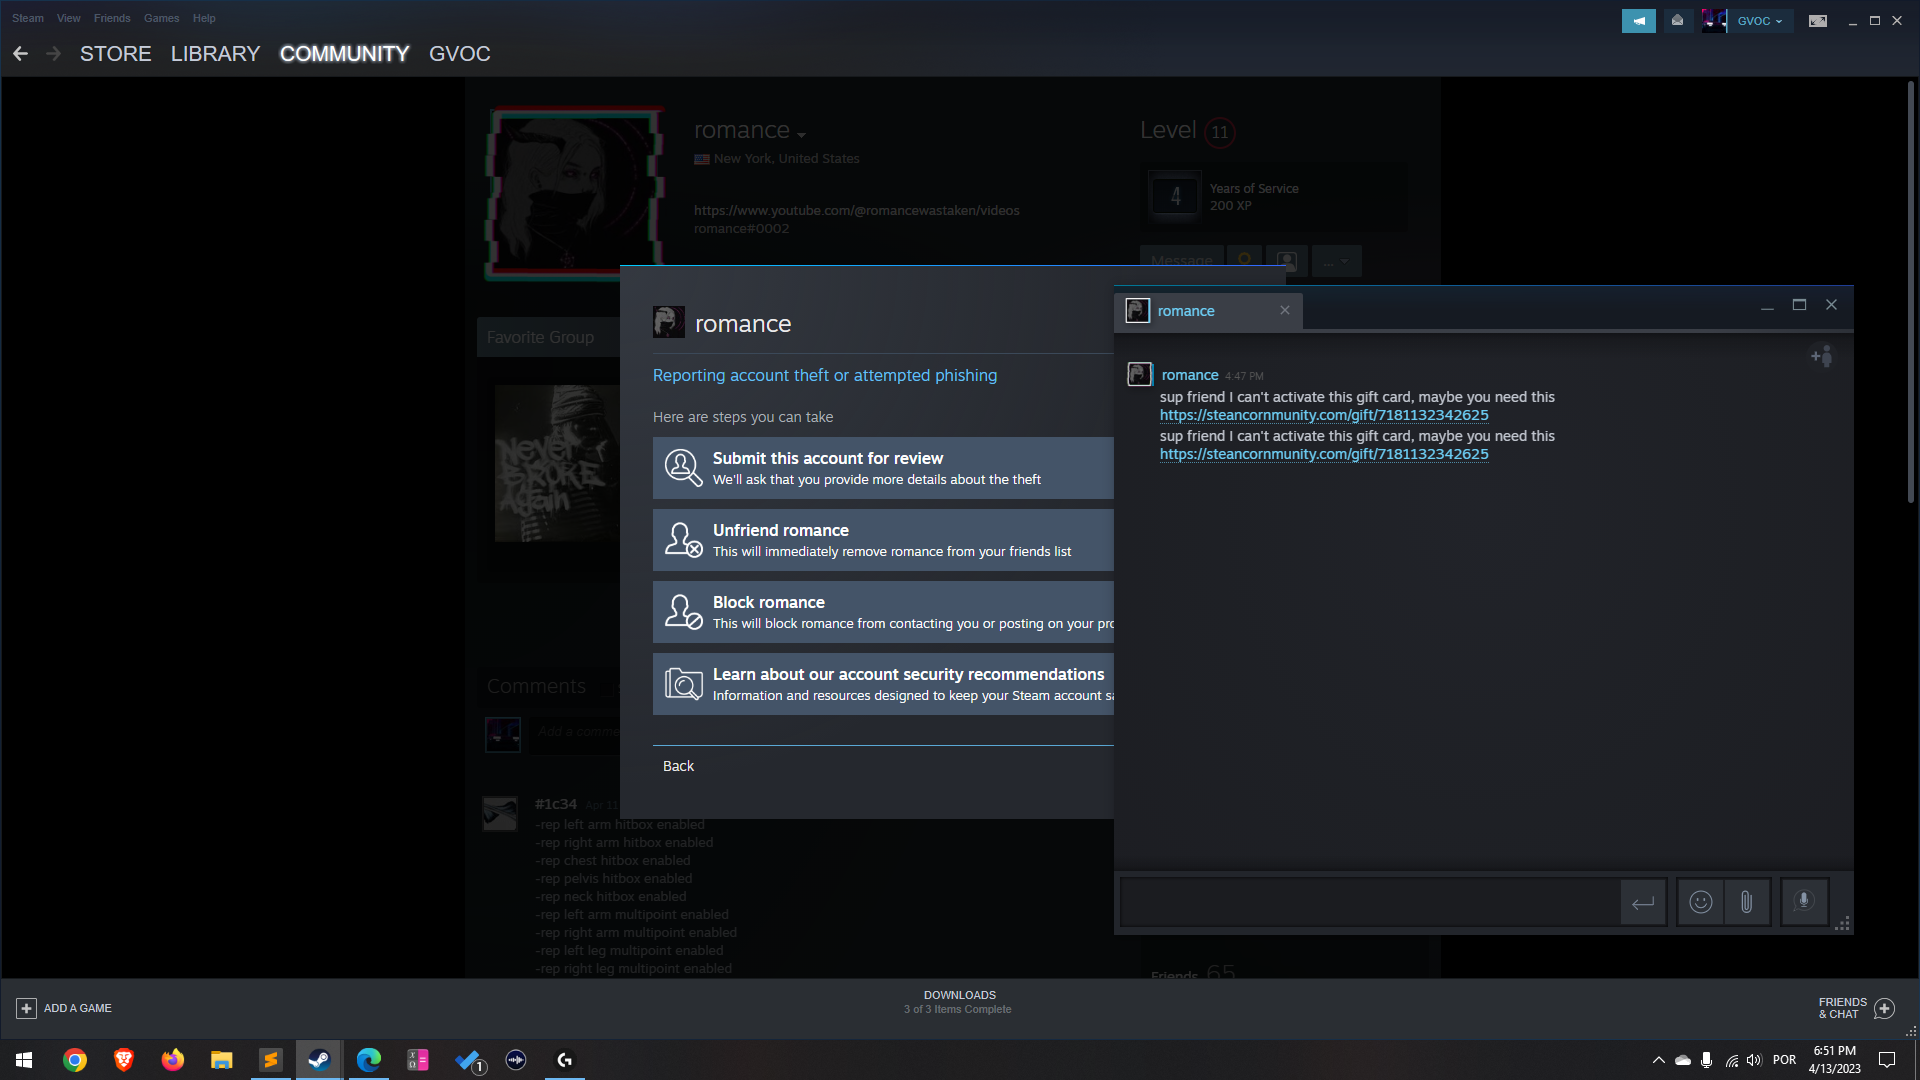
Task: Submit this account for review
Action: coord(883,468)
